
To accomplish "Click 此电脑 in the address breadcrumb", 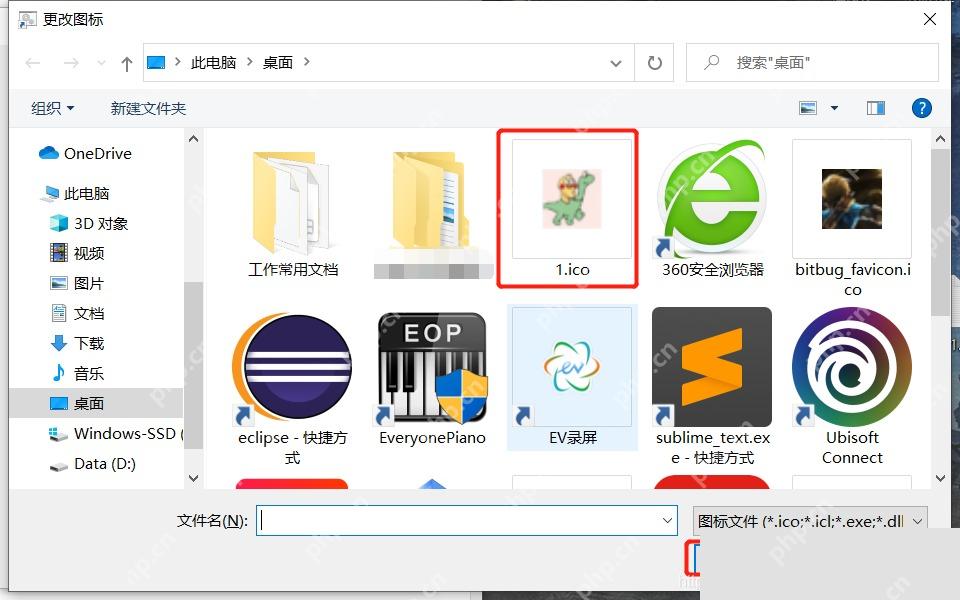I will coord(214,62).
